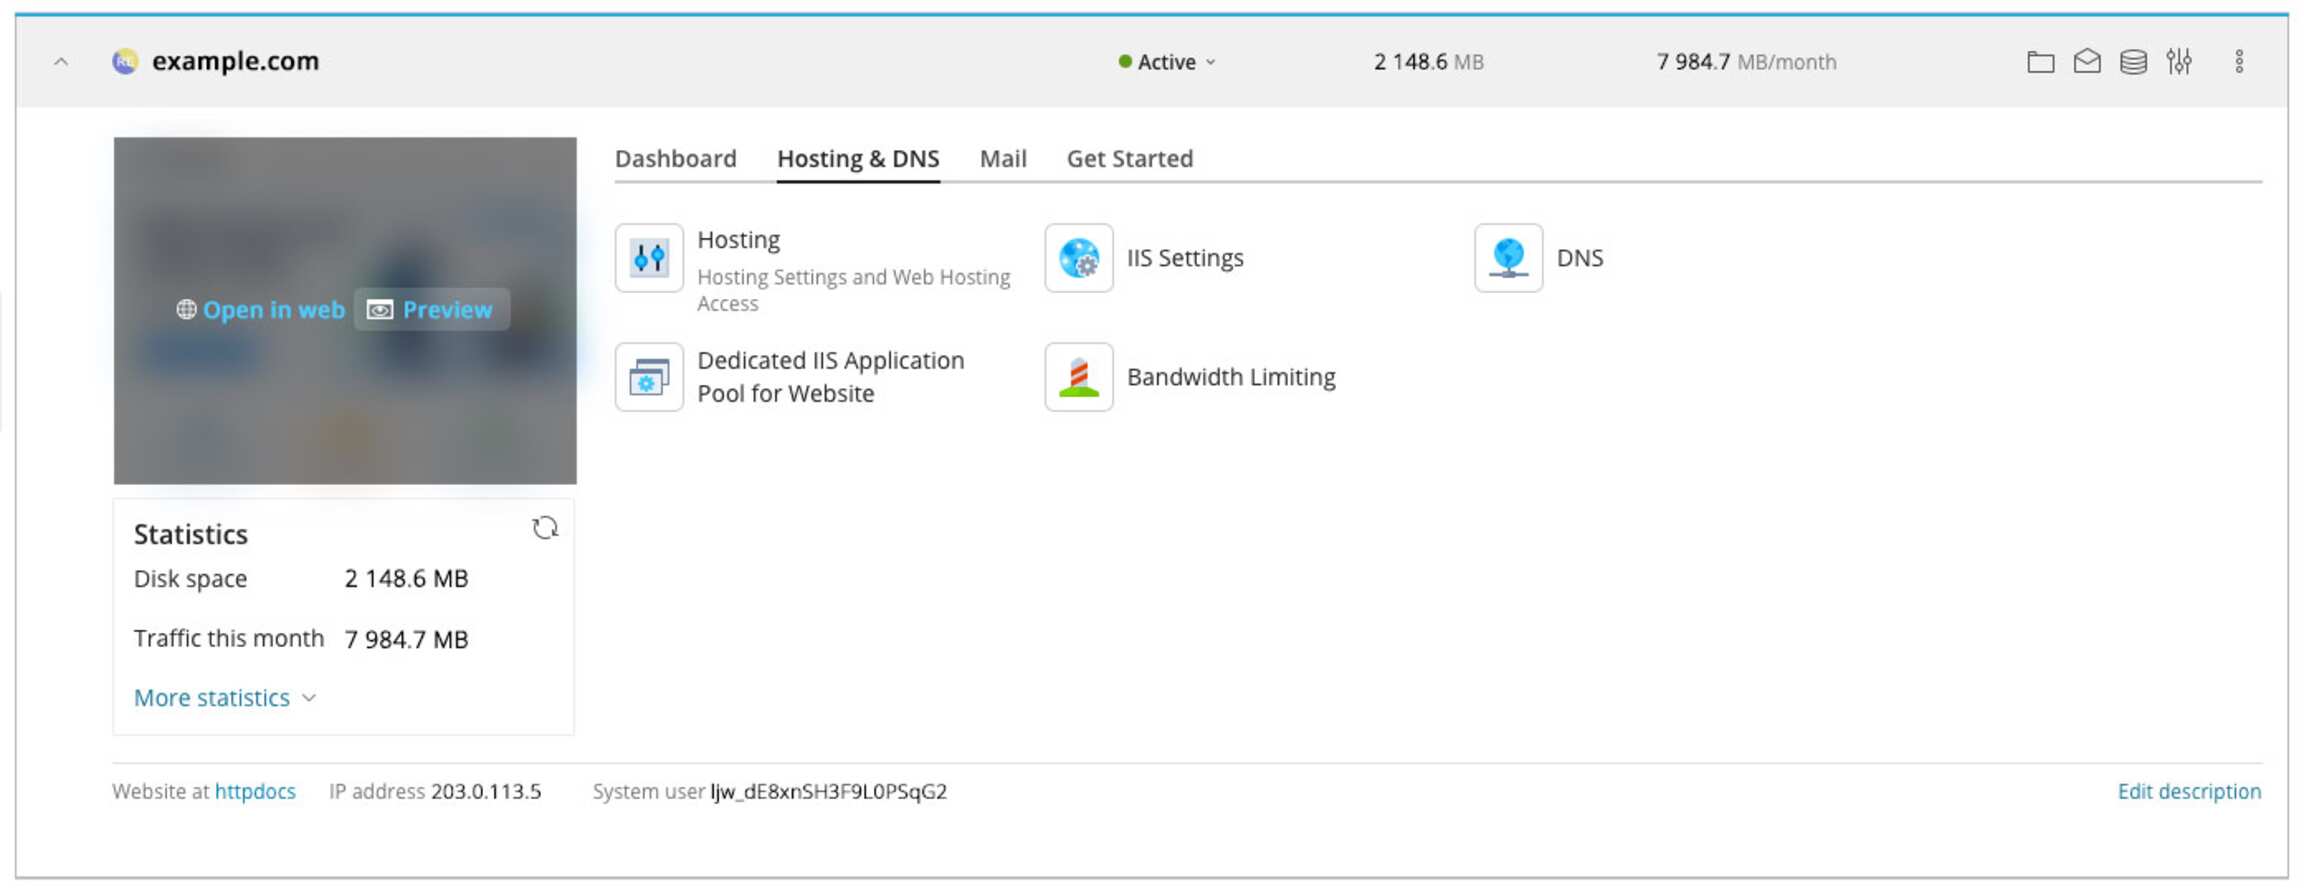The image size is (2304, 893).
Task: Refresh the Statistics panel
Action: (x=545, y=528)
